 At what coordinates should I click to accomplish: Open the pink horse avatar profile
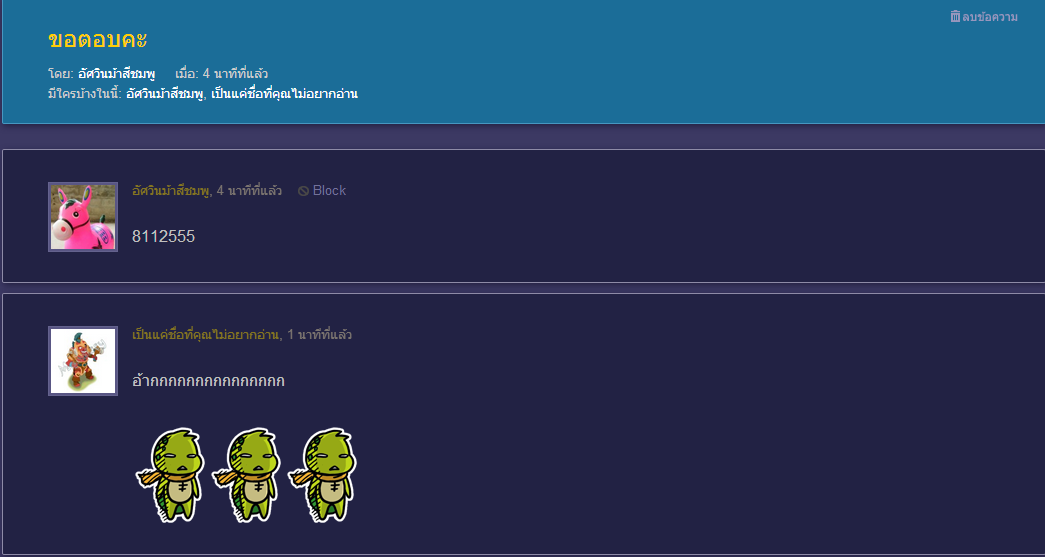[x=83, y=217]
